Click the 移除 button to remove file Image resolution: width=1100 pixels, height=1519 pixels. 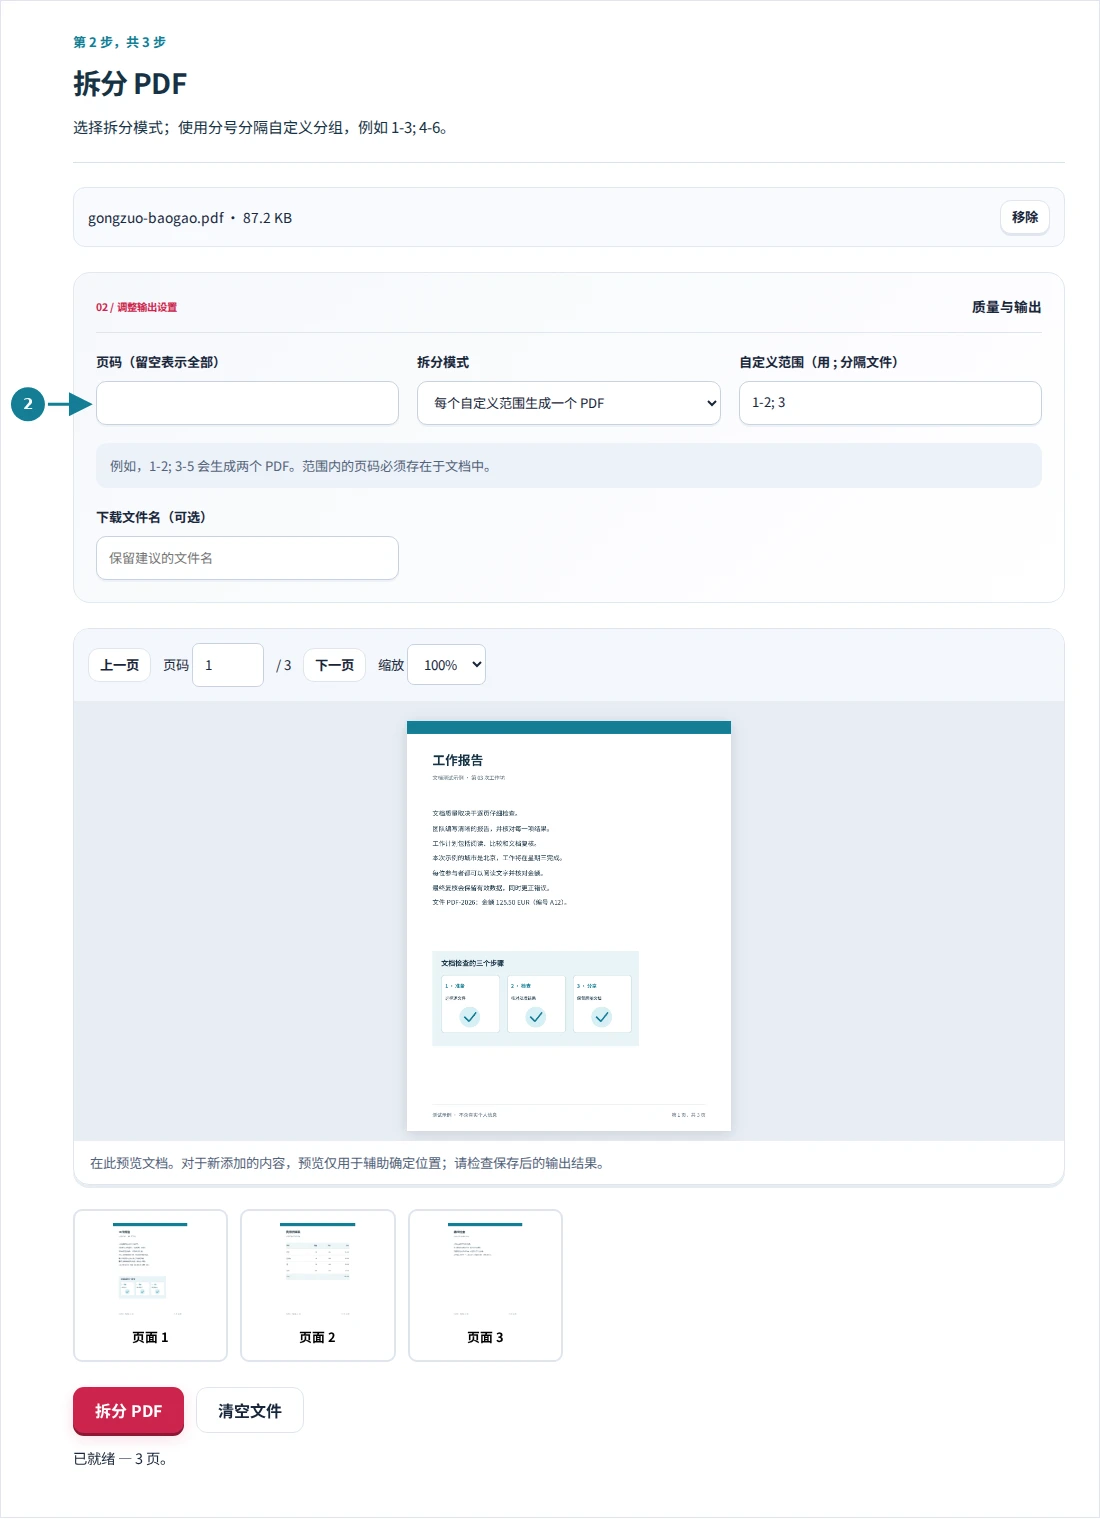point(1024,217)
